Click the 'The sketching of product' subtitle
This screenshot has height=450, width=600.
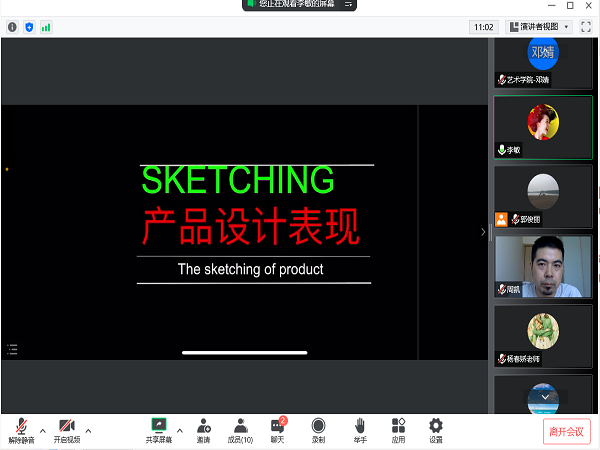(251, 269)
